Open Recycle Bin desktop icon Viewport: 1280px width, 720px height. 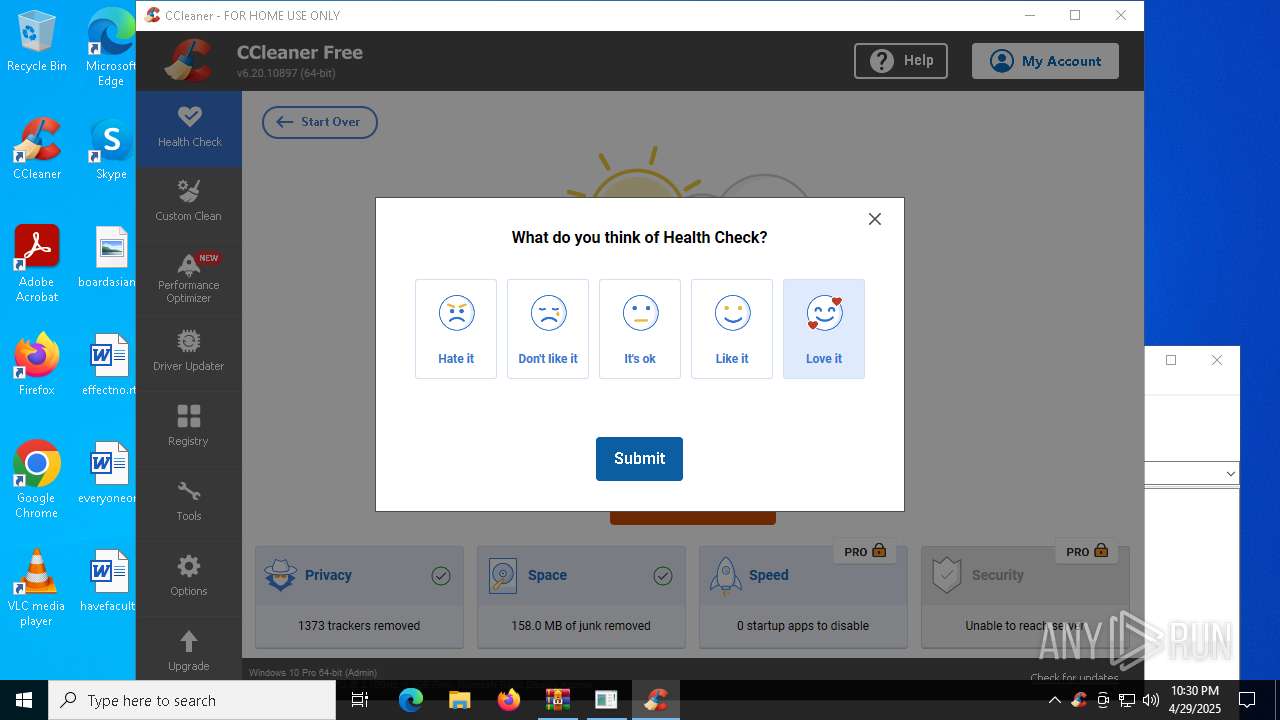pyautogui.click(x=37, y=42)
